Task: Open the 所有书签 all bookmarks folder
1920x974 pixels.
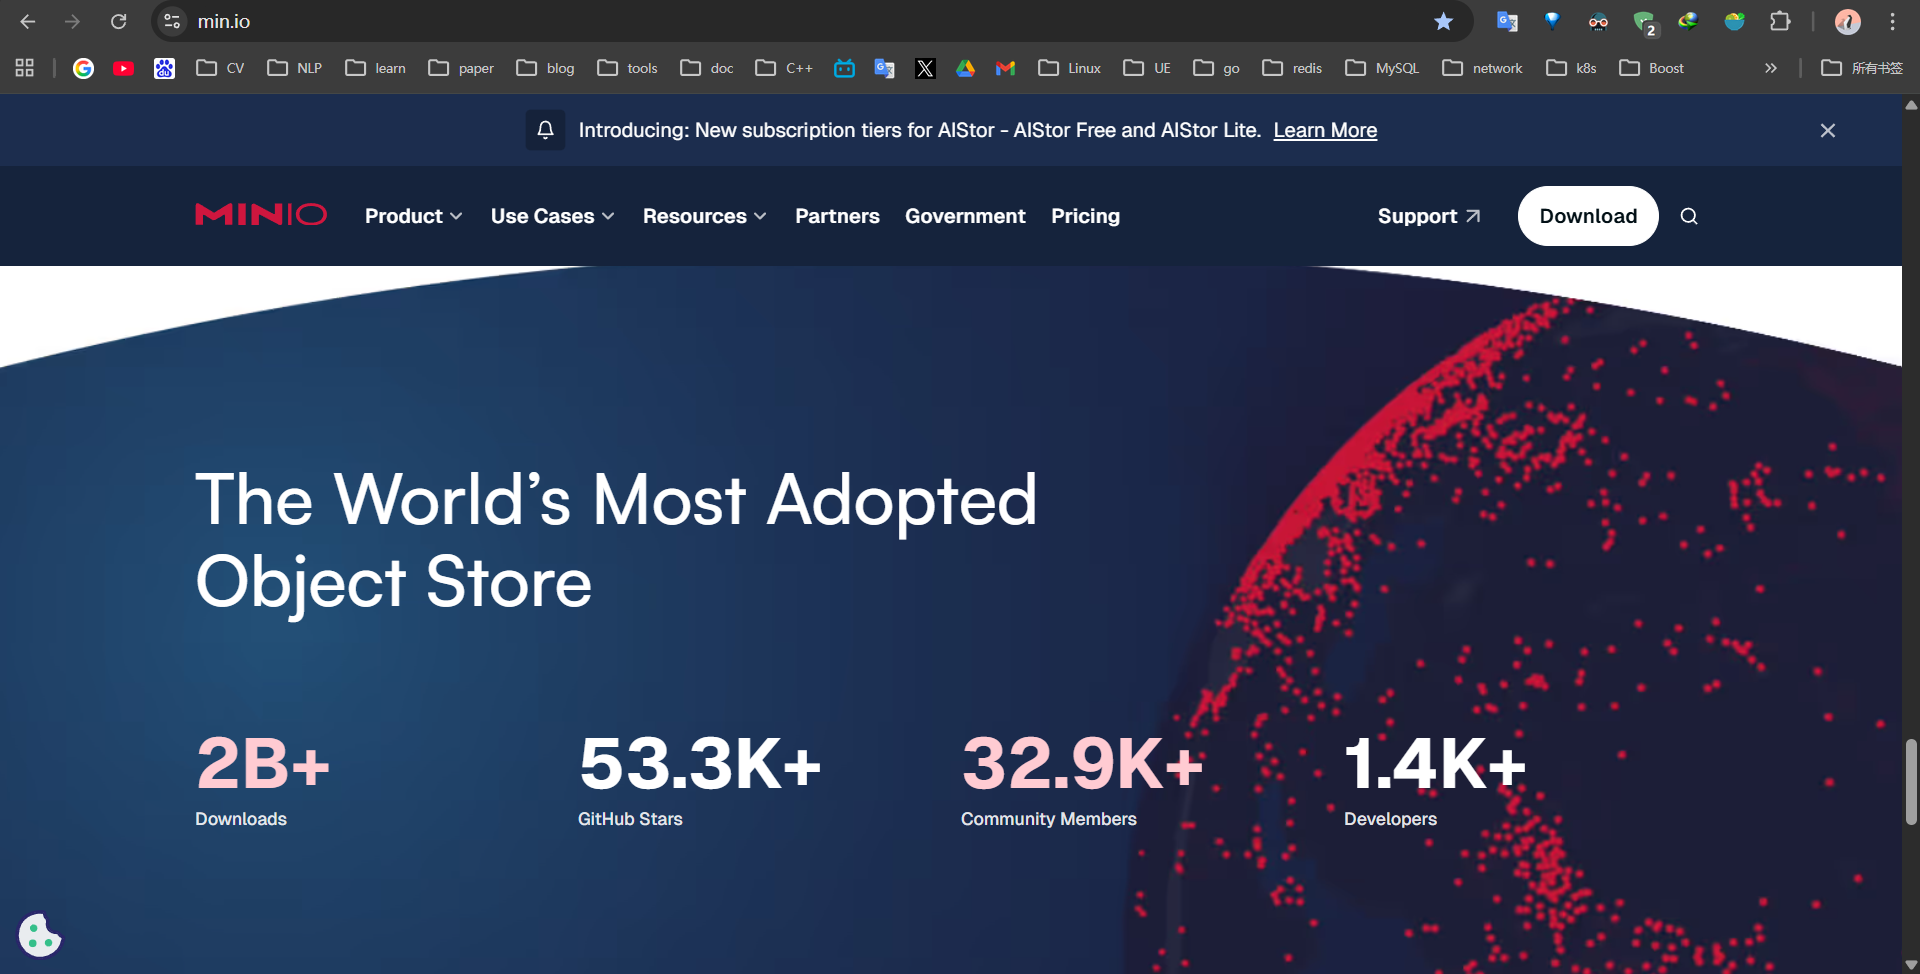Action: tap(1862, 68)
